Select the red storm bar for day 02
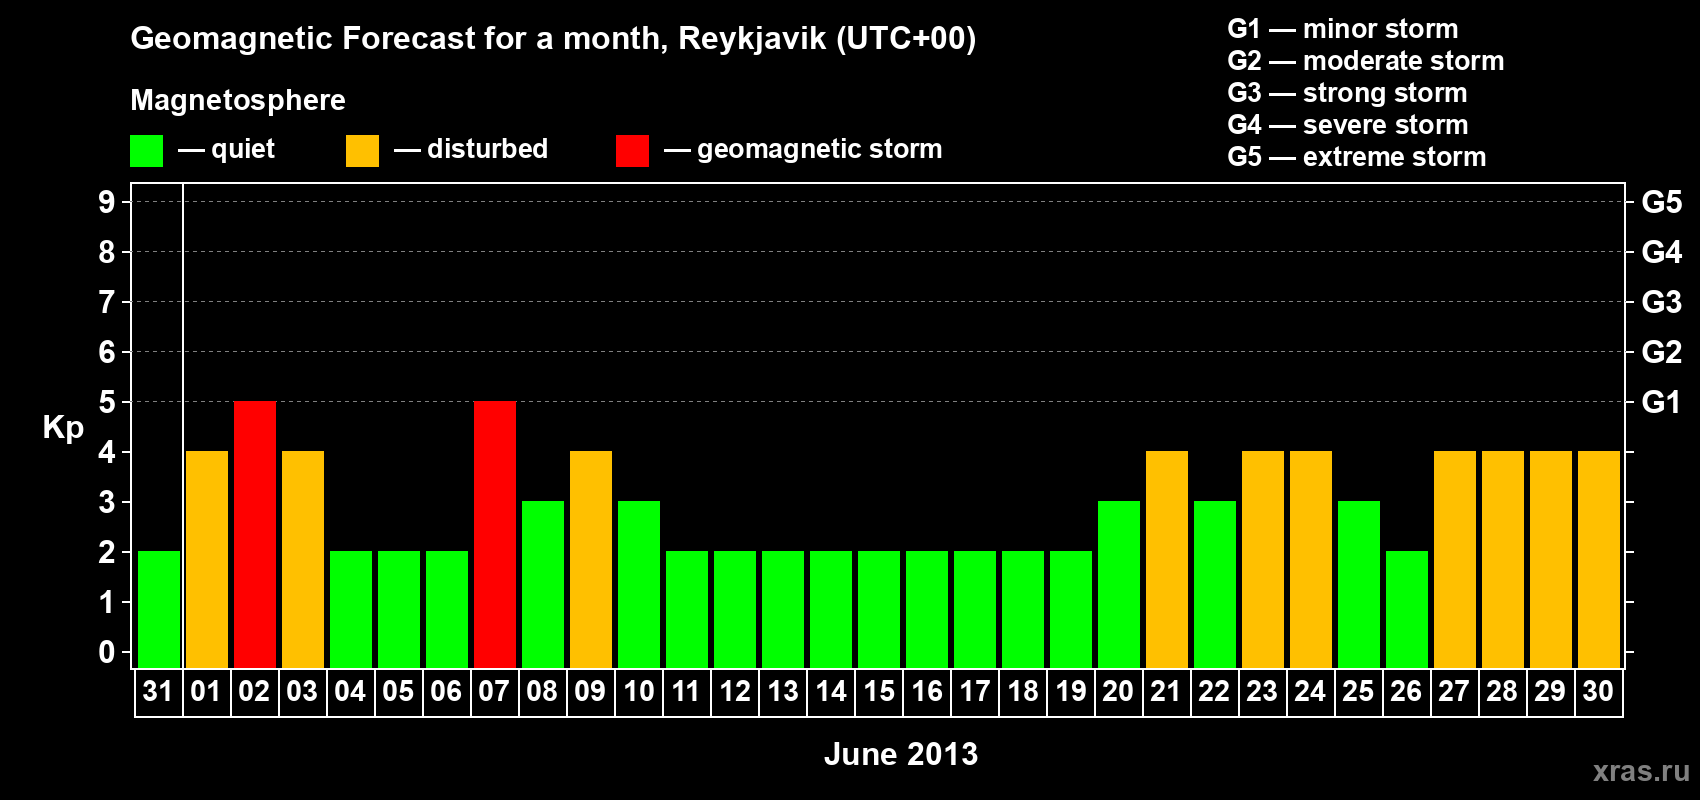The image size is (1700, 800). [255, 535]
